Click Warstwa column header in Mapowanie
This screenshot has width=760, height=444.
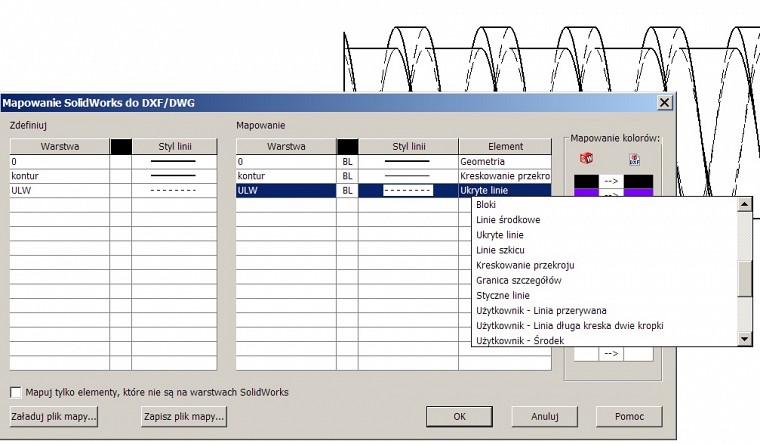[x=286, y=146]
